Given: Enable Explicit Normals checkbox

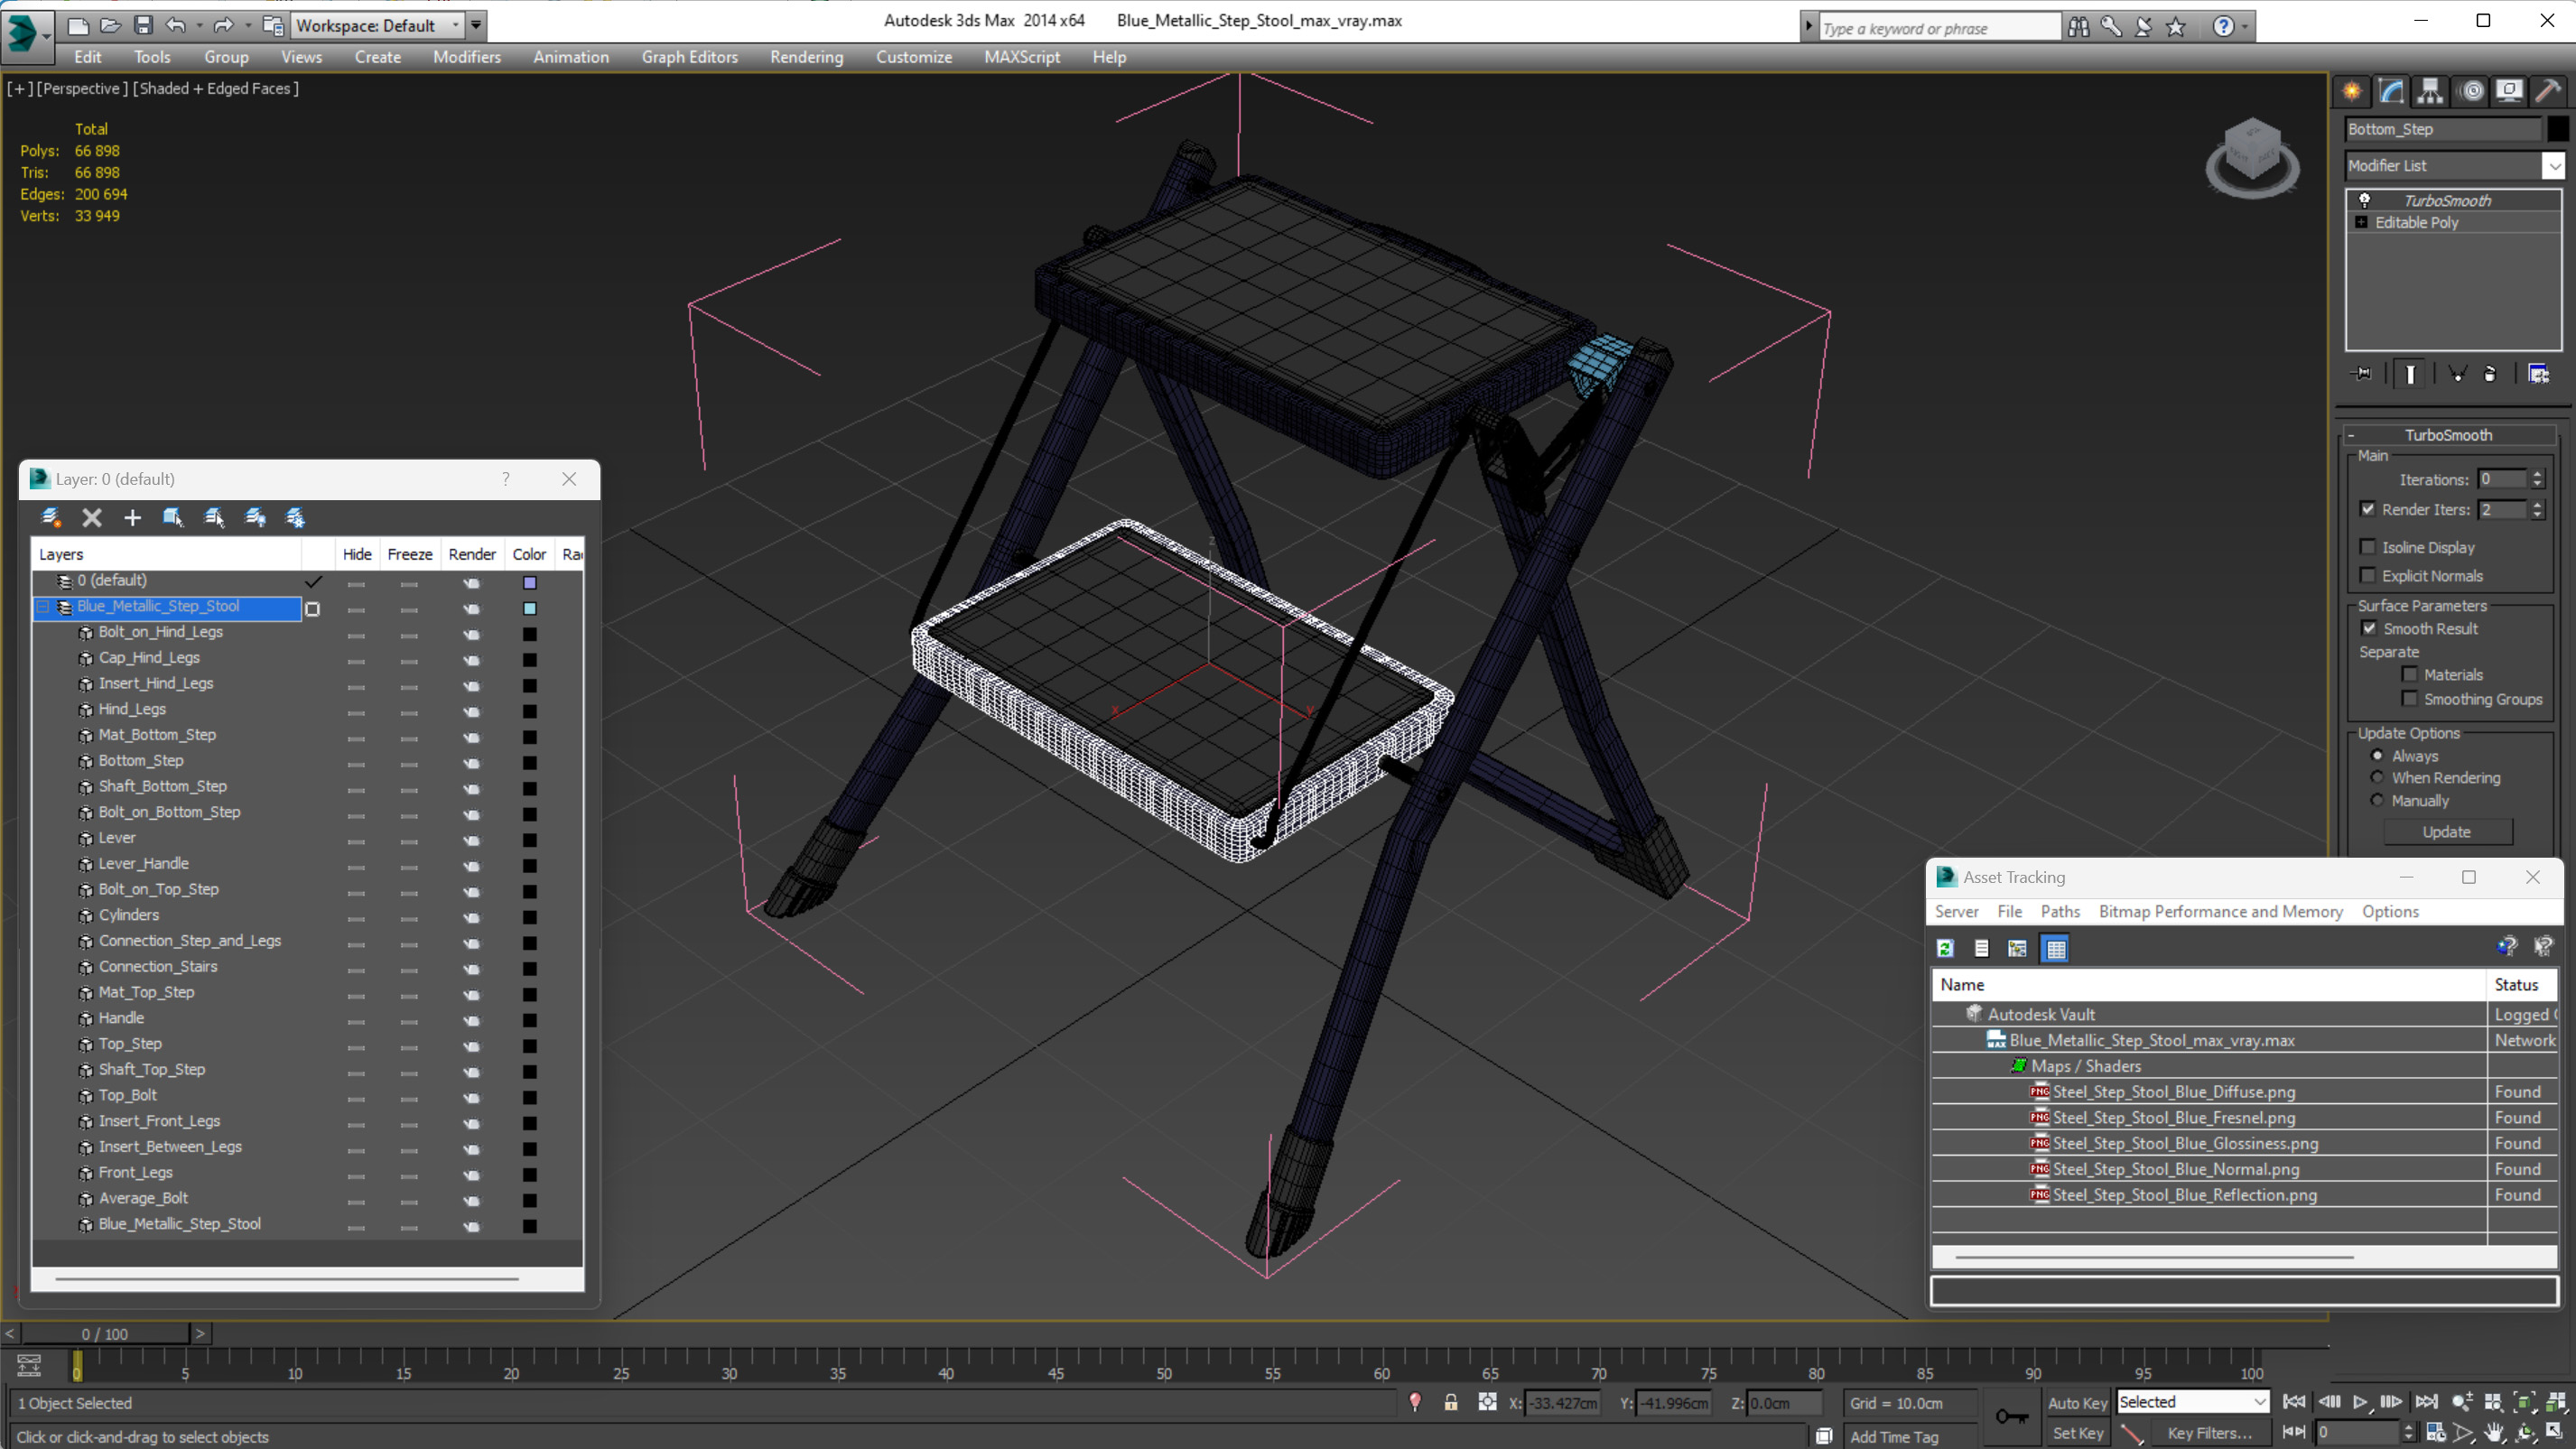Looking at the screenshot, I should 2367,575.
